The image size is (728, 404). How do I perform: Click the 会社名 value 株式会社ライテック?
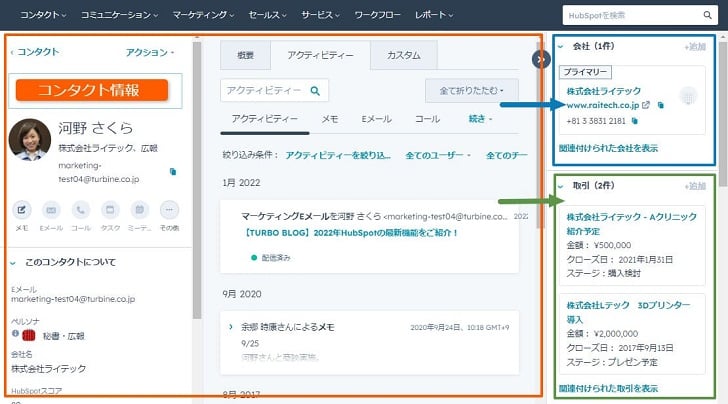(48, 369)
